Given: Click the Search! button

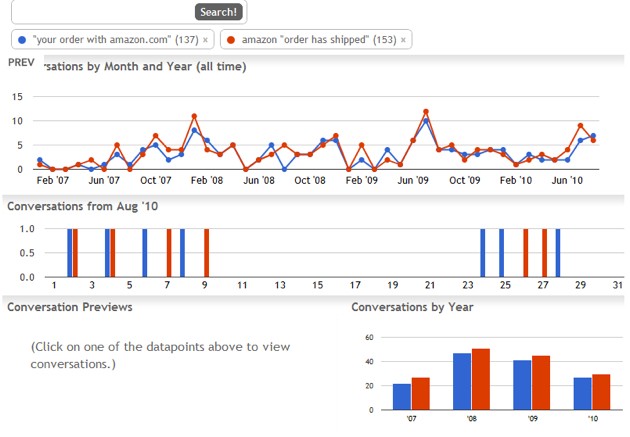Looking at the screenshot, I should 219,12.
